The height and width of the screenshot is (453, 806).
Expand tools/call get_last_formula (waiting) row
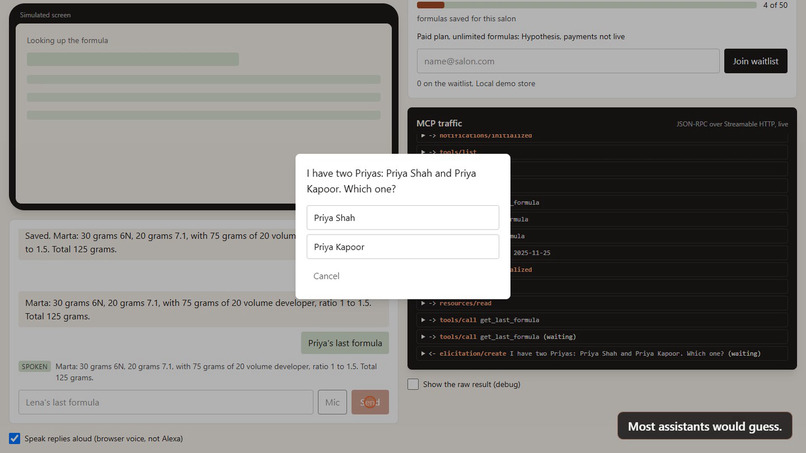602,337
